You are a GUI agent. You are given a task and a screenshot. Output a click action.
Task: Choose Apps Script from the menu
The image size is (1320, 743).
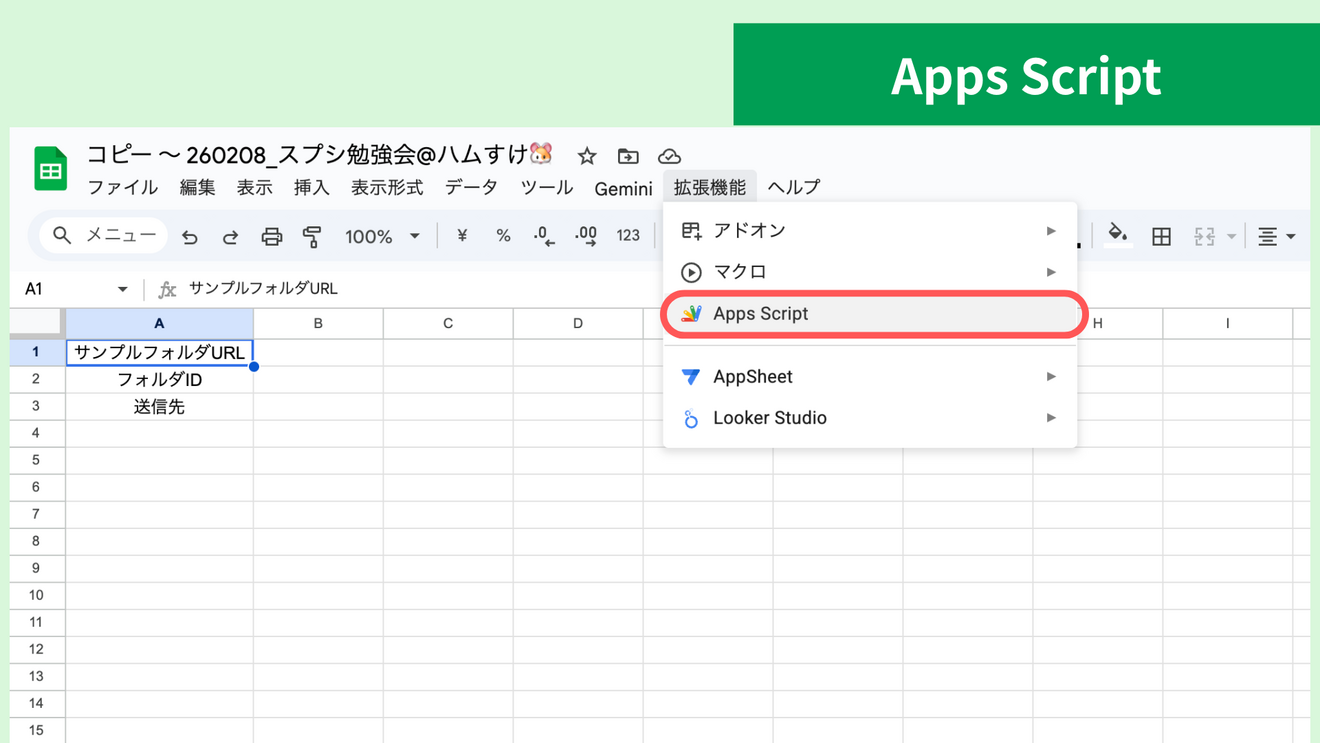tap(870, 314)
